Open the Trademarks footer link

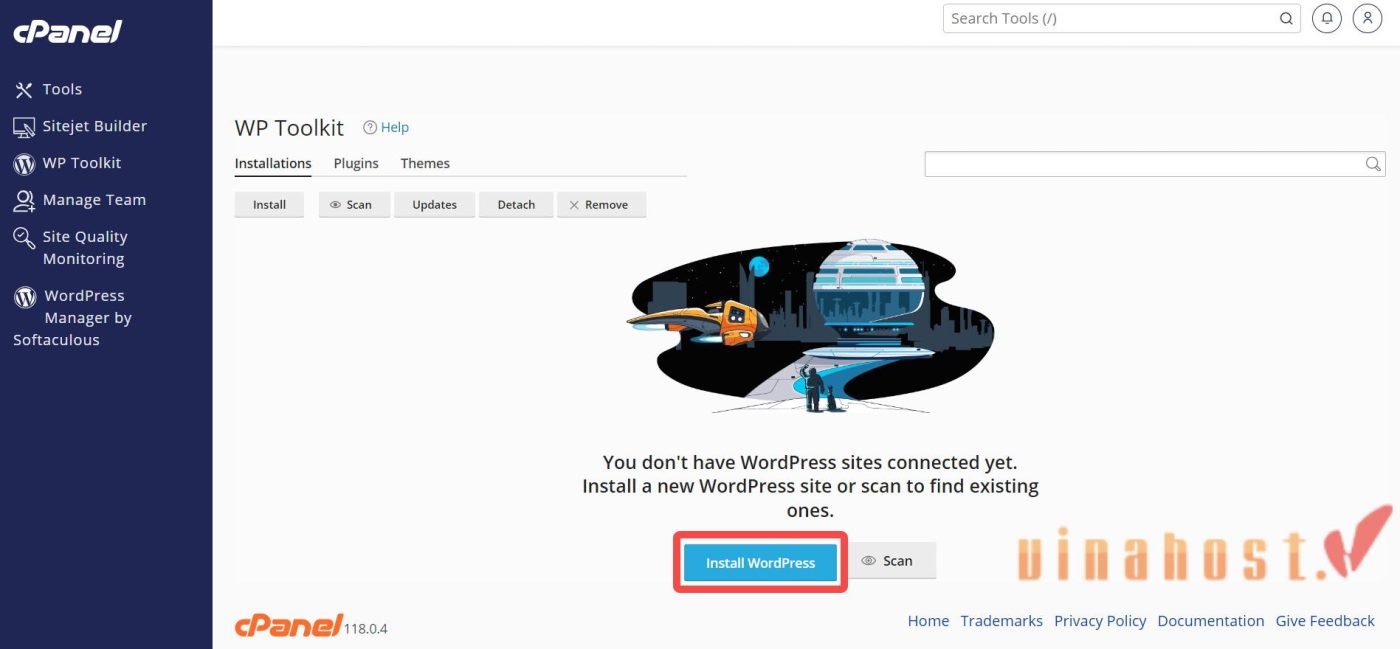point(1001,621)
